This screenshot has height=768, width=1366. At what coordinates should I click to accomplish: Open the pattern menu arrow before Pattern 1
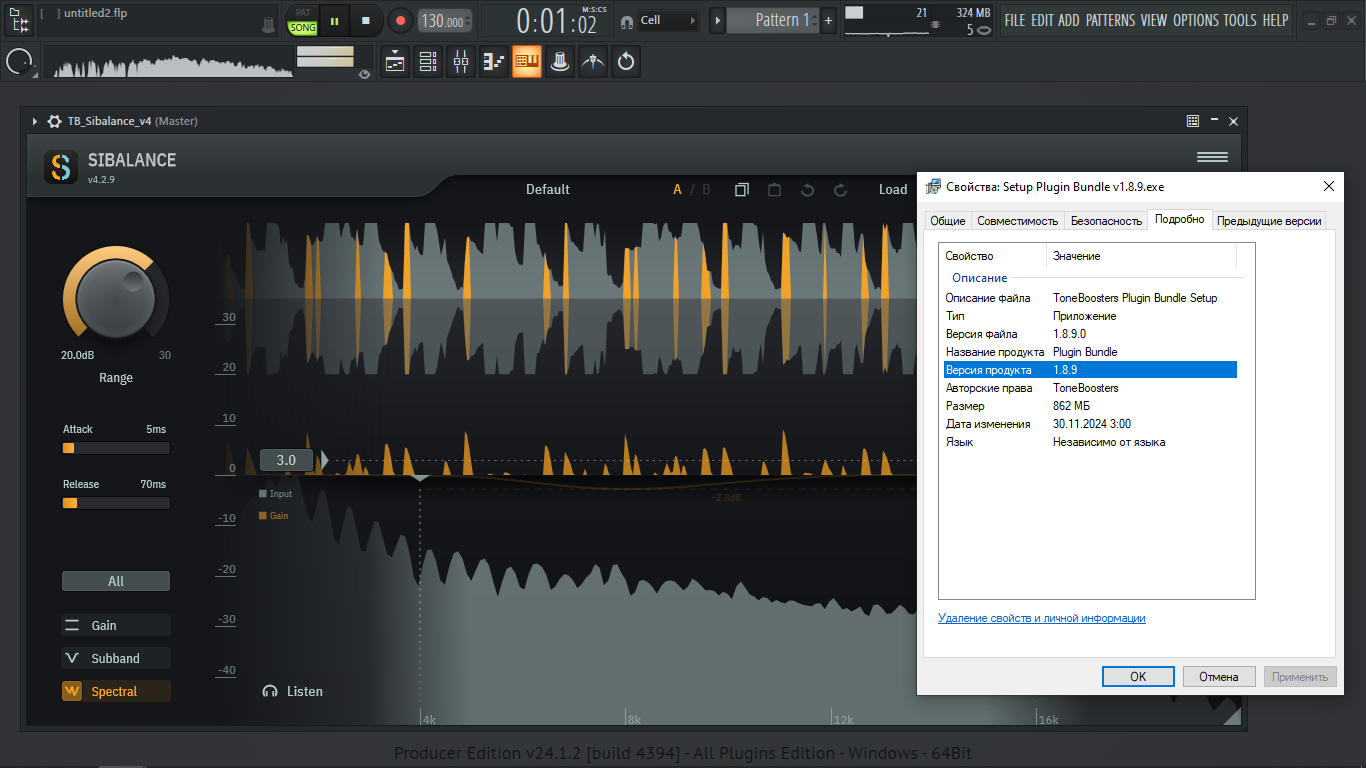pyautogui.click(x=717, y=20)
